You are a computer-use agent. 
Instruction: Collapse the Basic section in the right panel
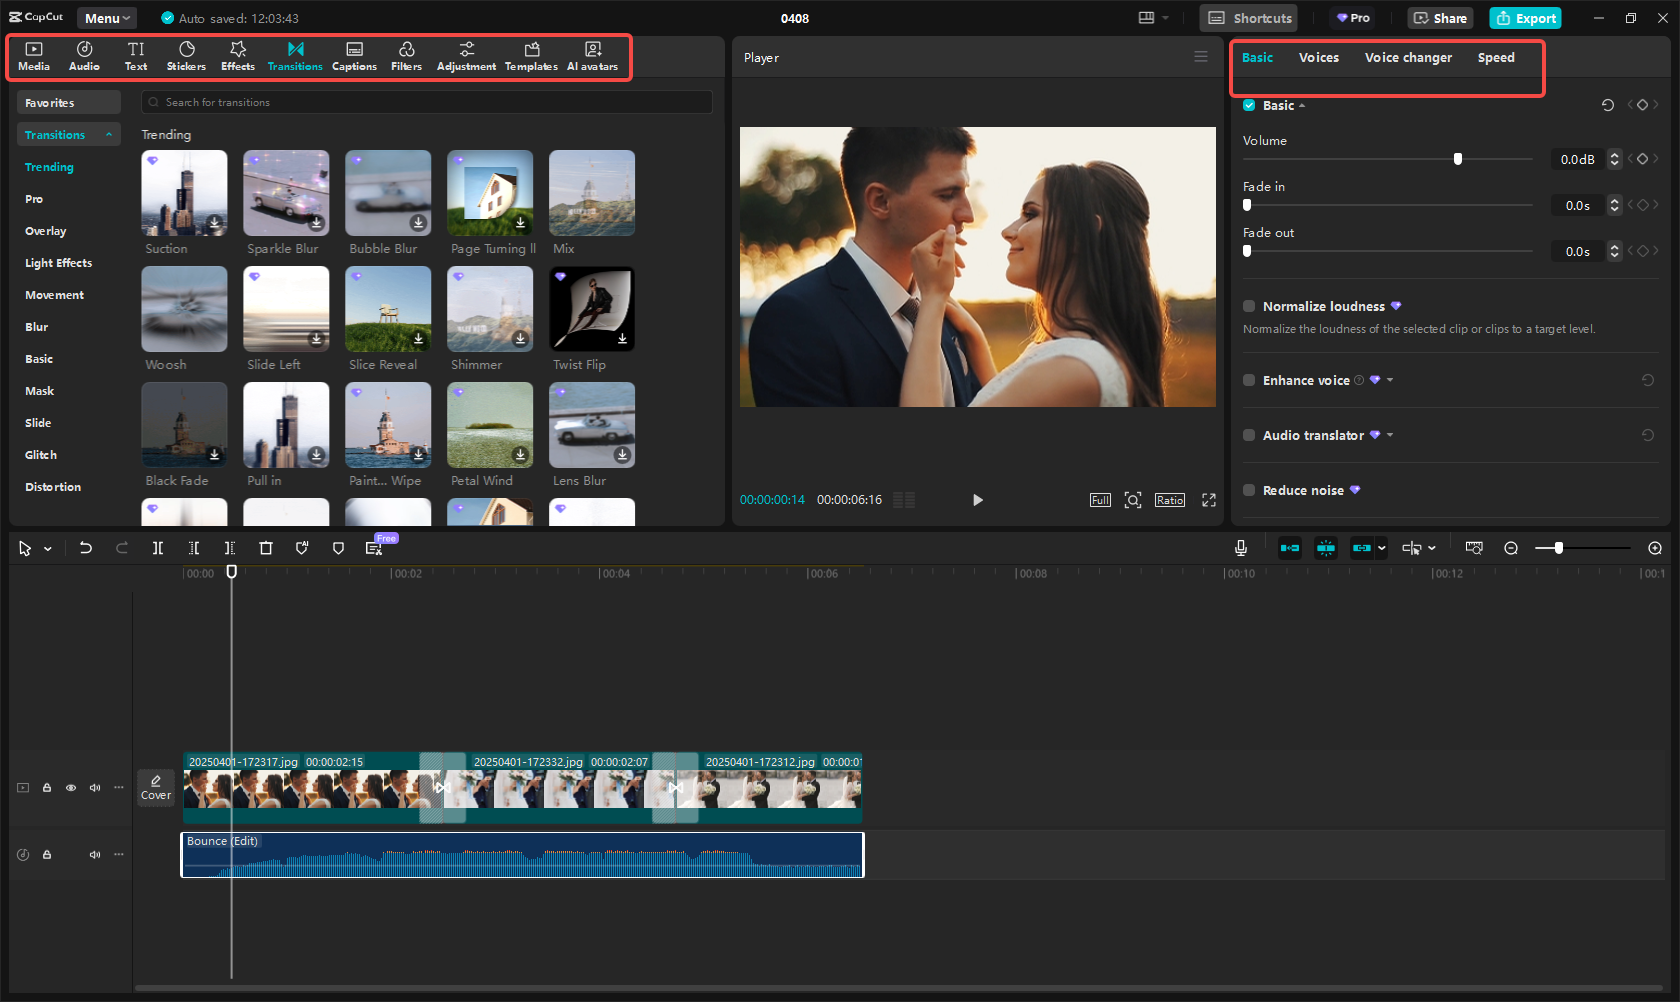(1303, 105)
